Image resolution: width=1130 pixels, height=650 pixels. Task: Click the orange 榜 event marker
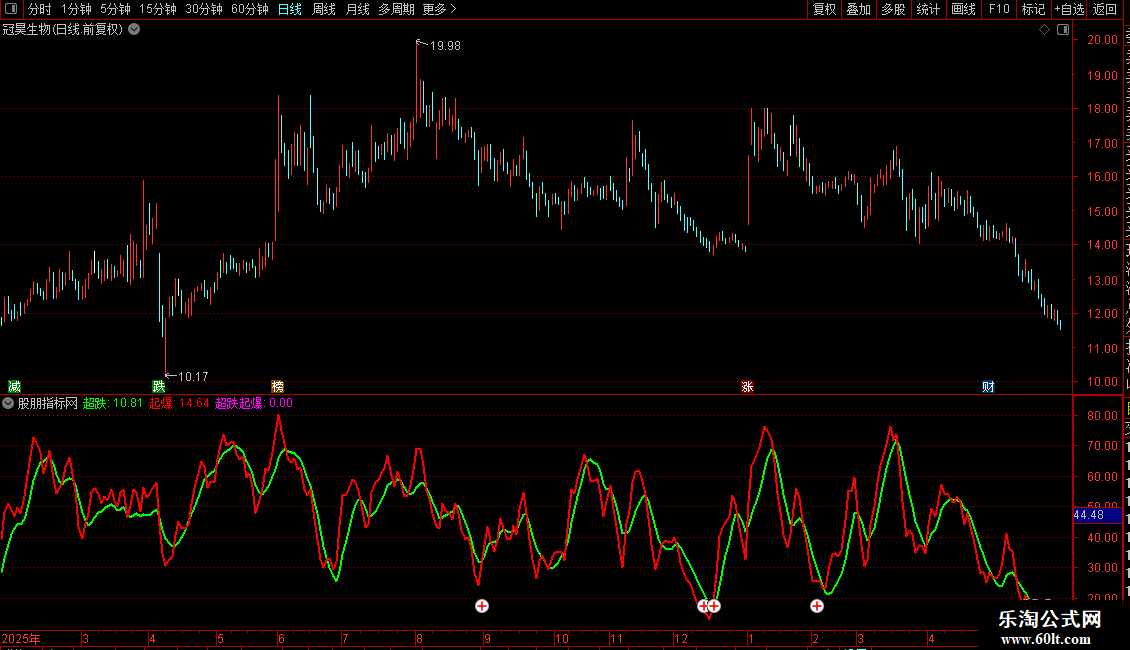(277, 387)
